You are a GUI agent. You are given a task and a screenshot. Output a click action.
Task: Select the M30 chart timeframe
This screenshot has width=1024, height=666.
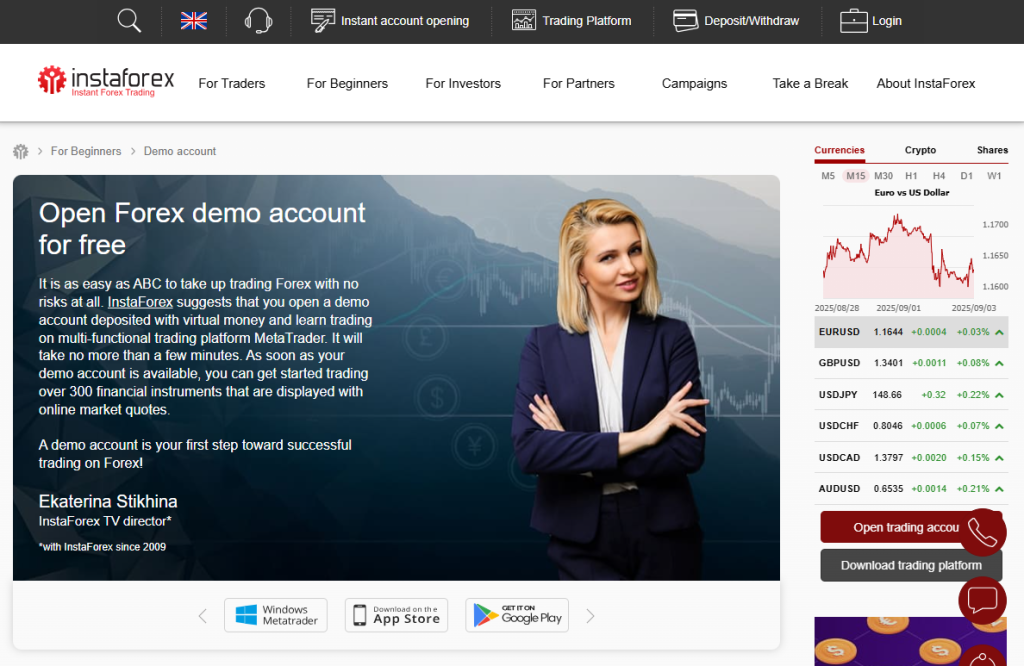[x=883, y=175]
